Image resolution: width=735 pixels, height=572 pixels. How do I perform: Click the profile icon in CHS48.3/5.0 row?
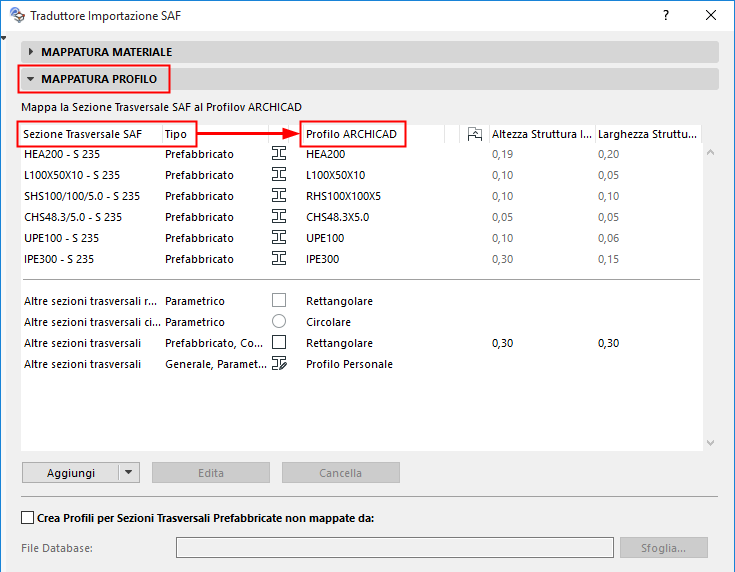[279, 217]
